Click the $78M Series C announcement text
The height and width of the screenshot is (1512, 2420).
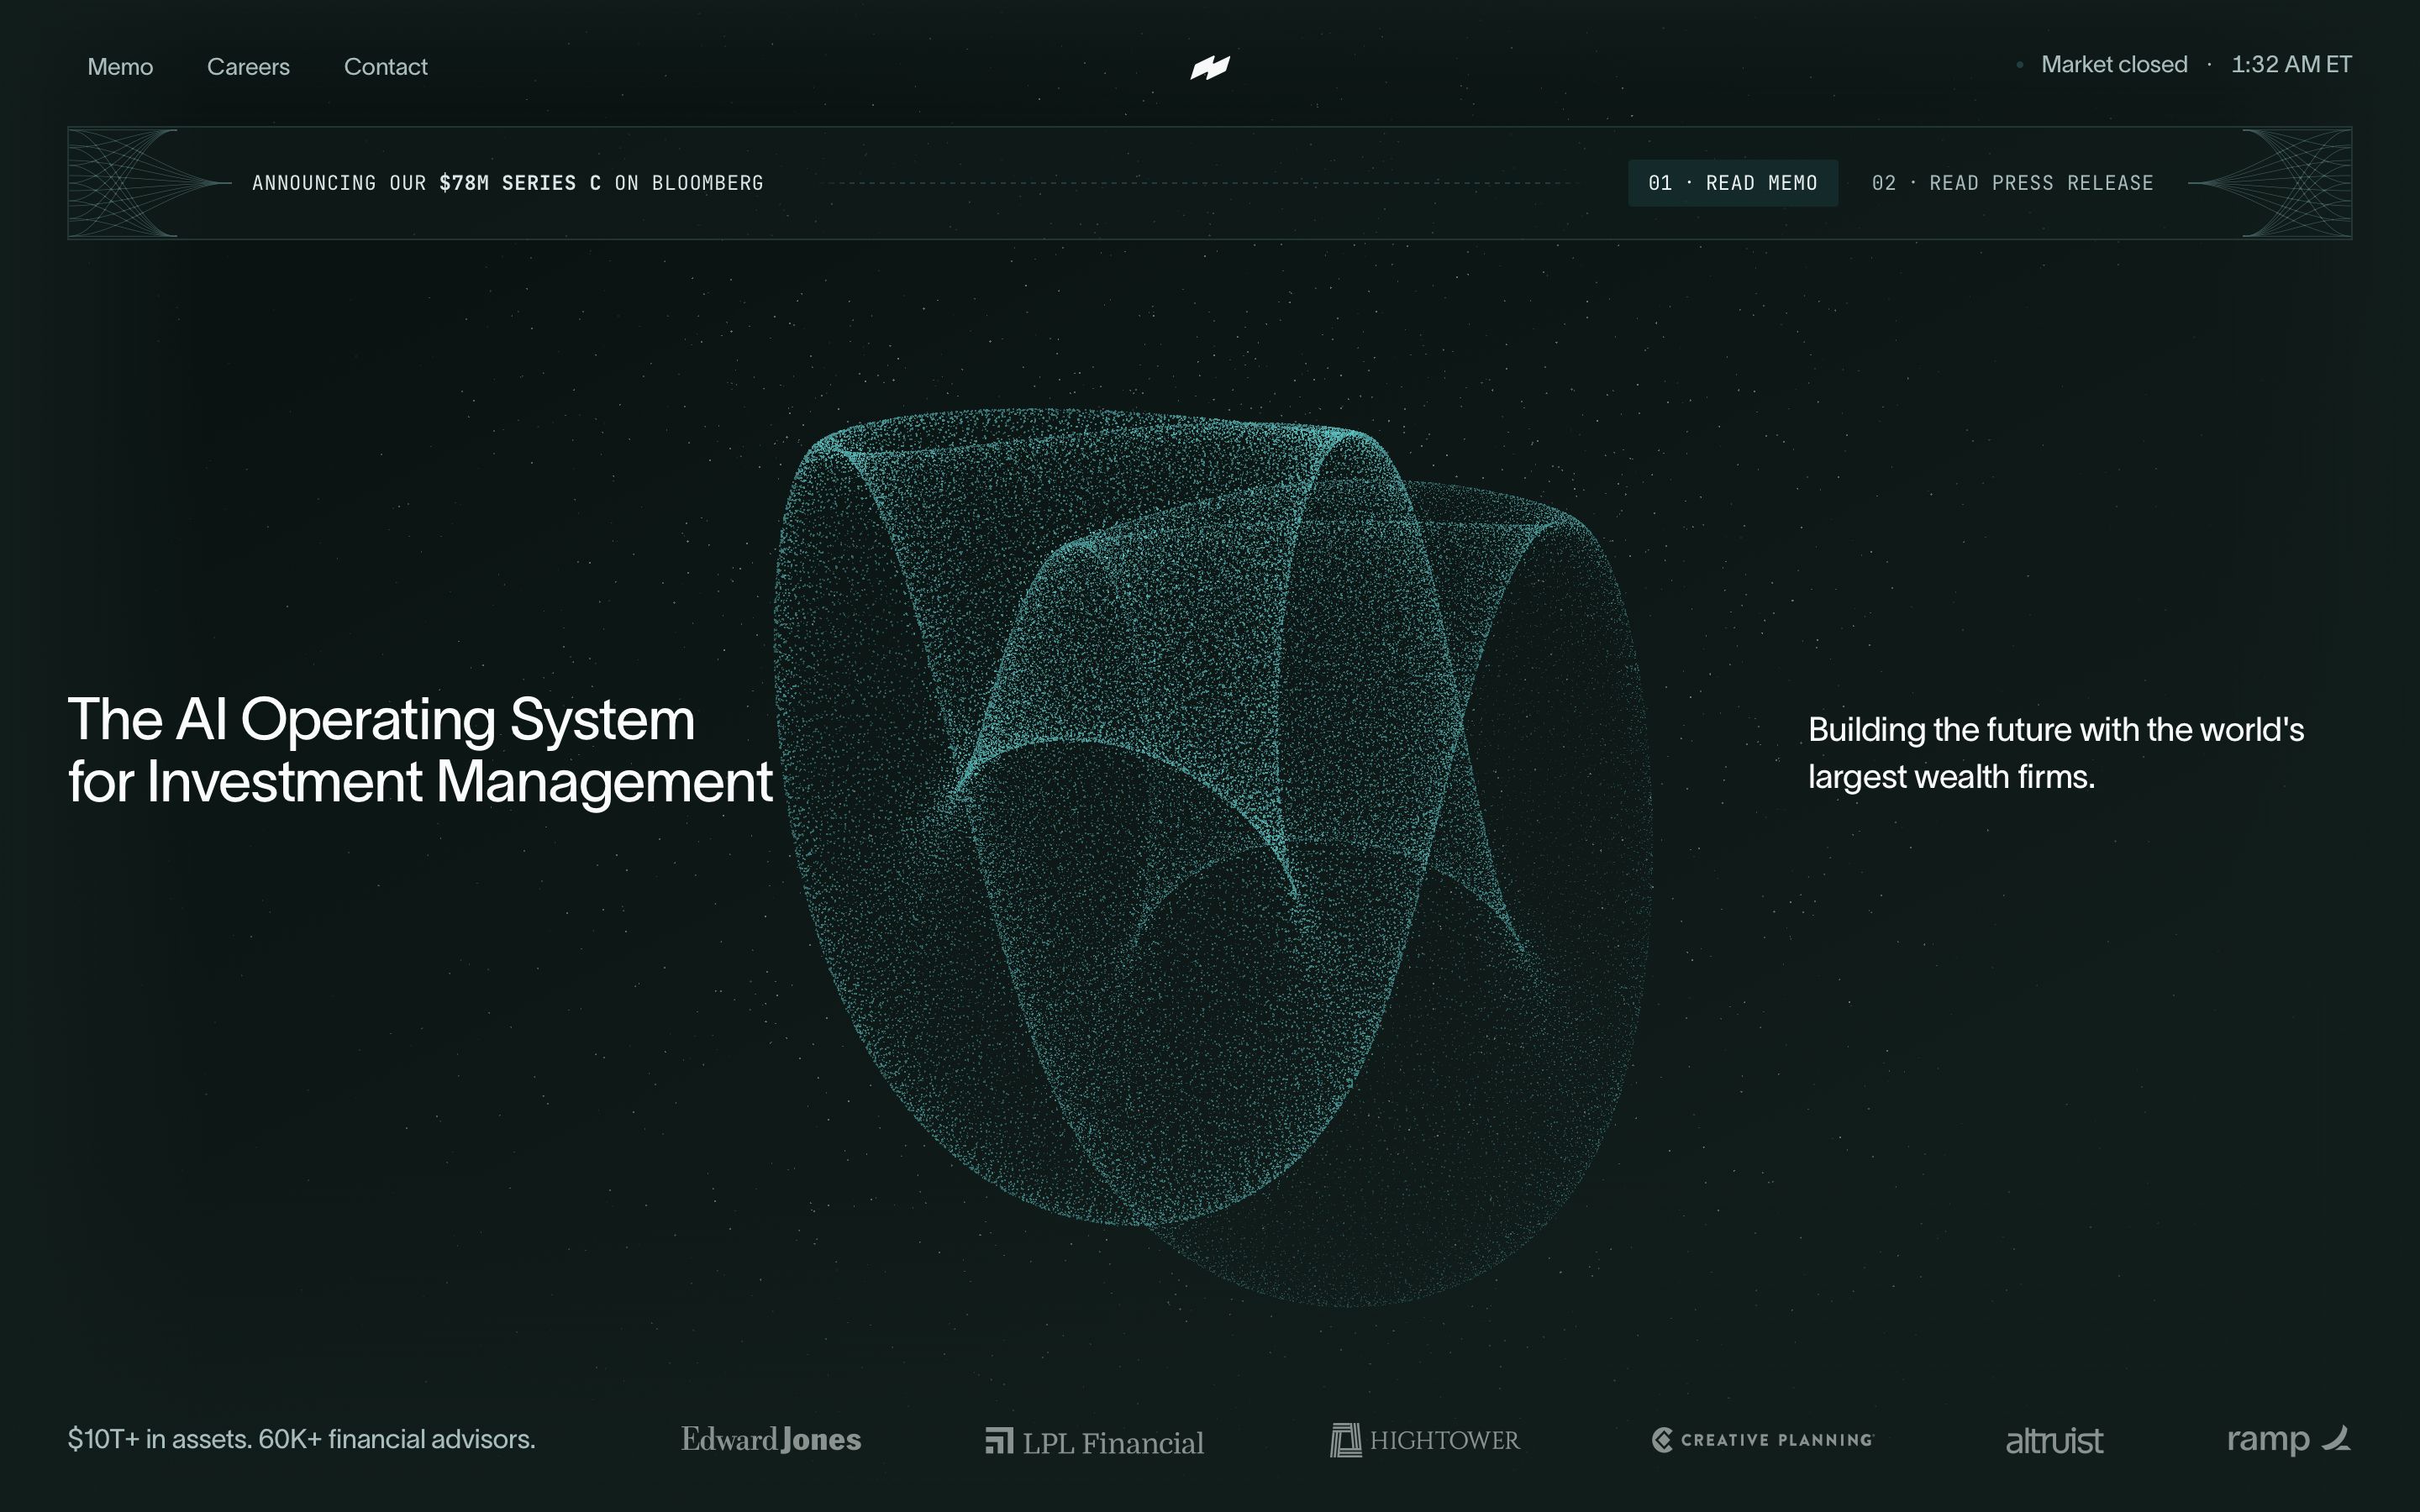[507, 183]
